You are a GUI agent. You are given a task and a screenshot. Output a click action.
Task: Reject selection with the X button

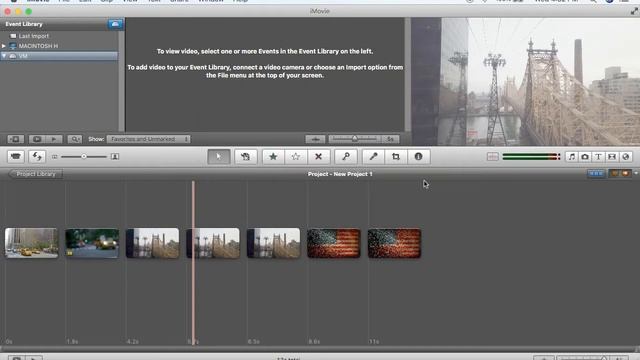318,157
